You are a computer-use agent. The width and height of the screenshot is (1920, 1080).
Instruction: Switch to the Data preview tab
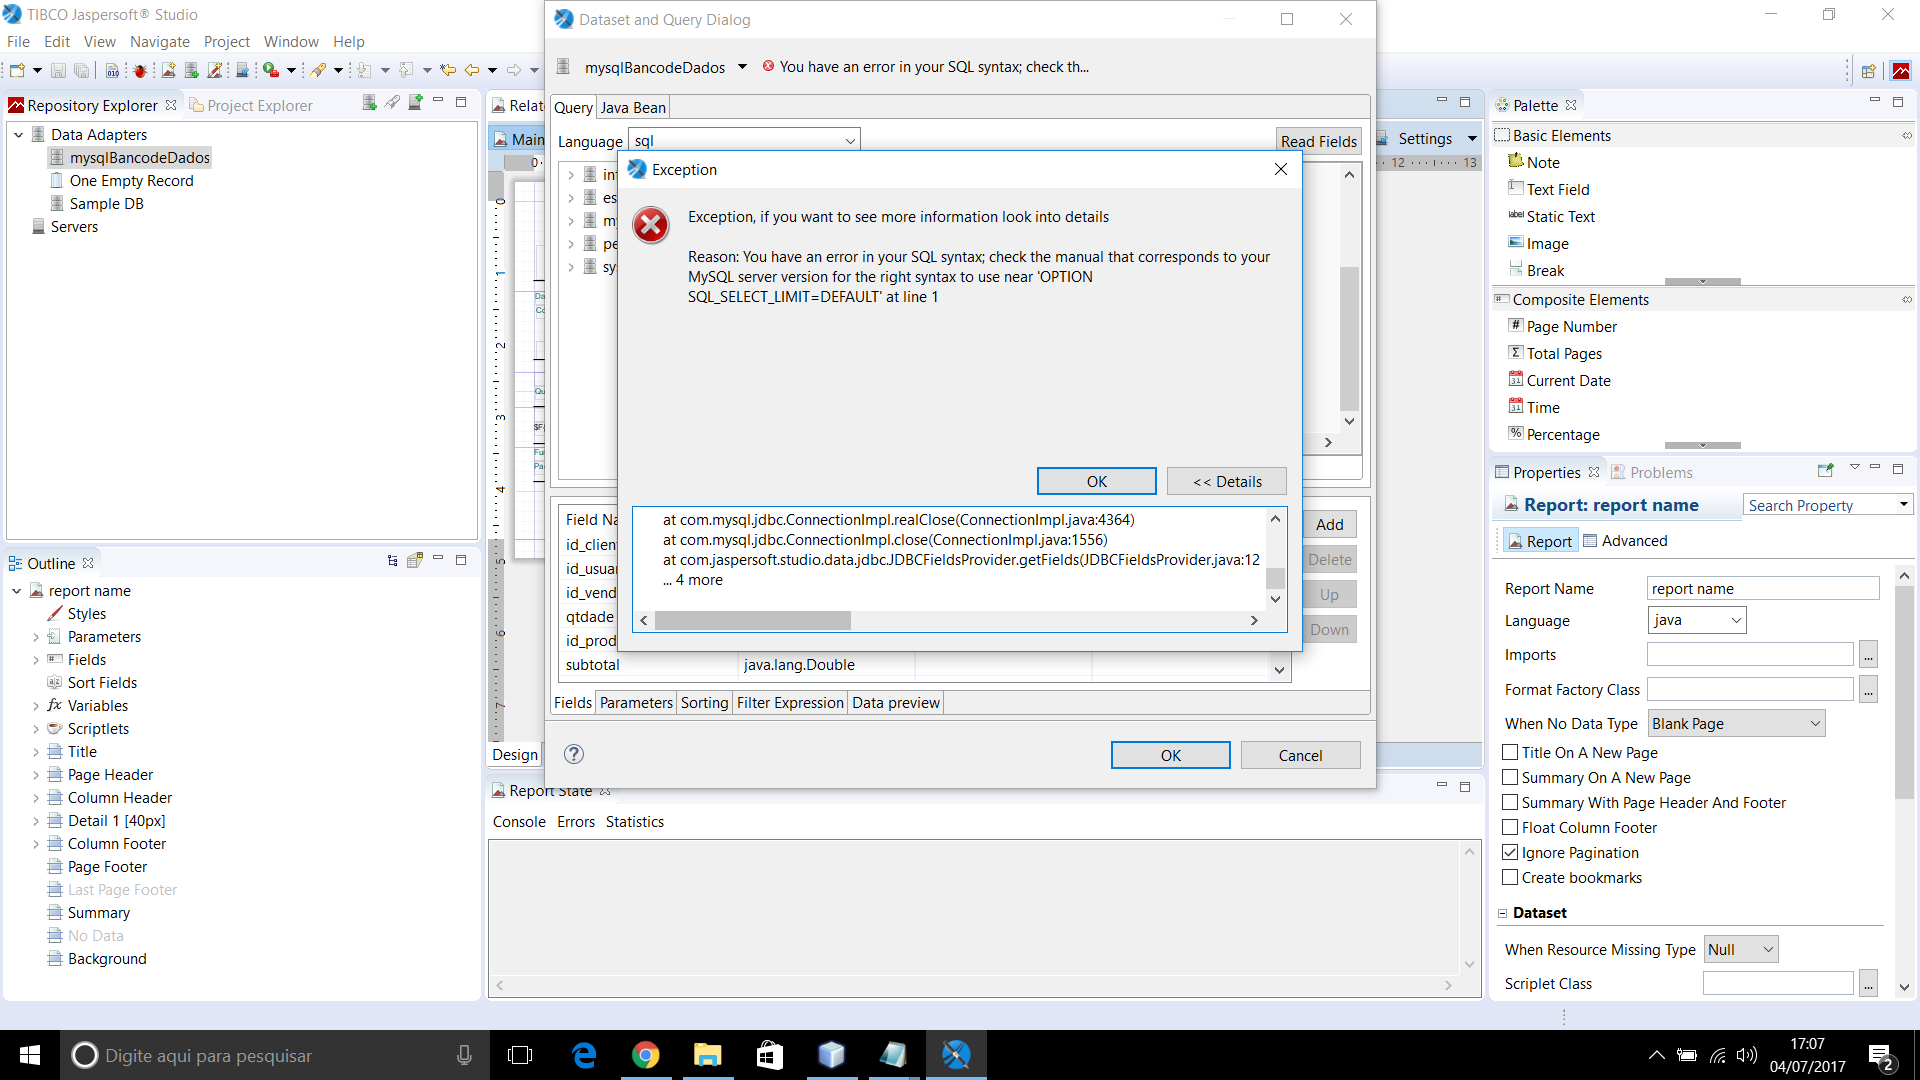895,703
